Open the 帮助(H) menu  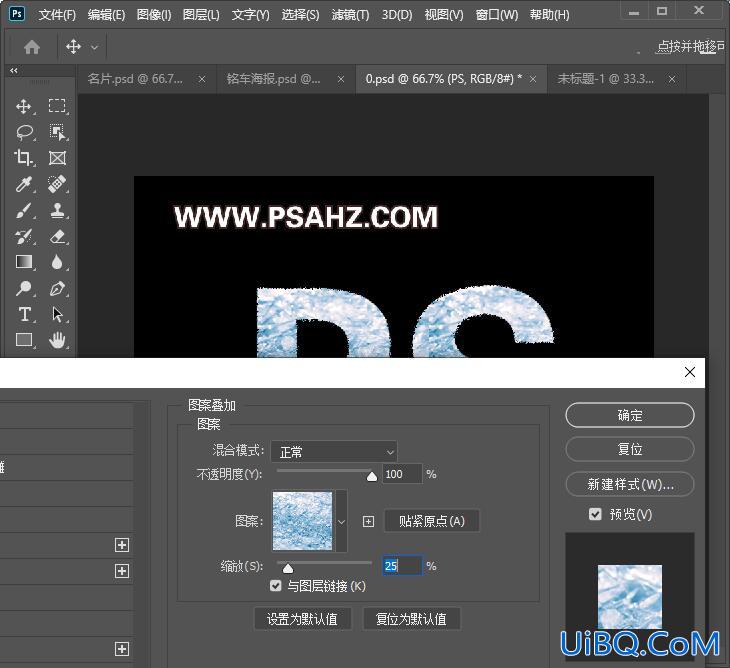549,15
